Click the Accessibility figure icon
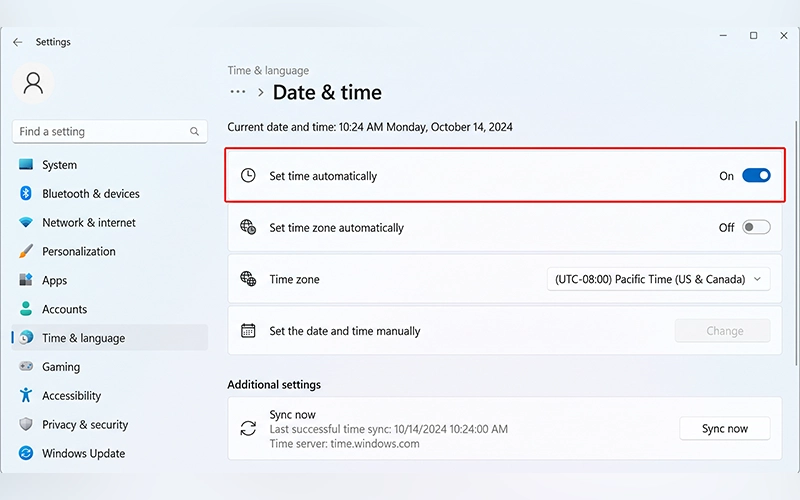The height and width of the screenshot is (500, 800). (x=26, y=395)
